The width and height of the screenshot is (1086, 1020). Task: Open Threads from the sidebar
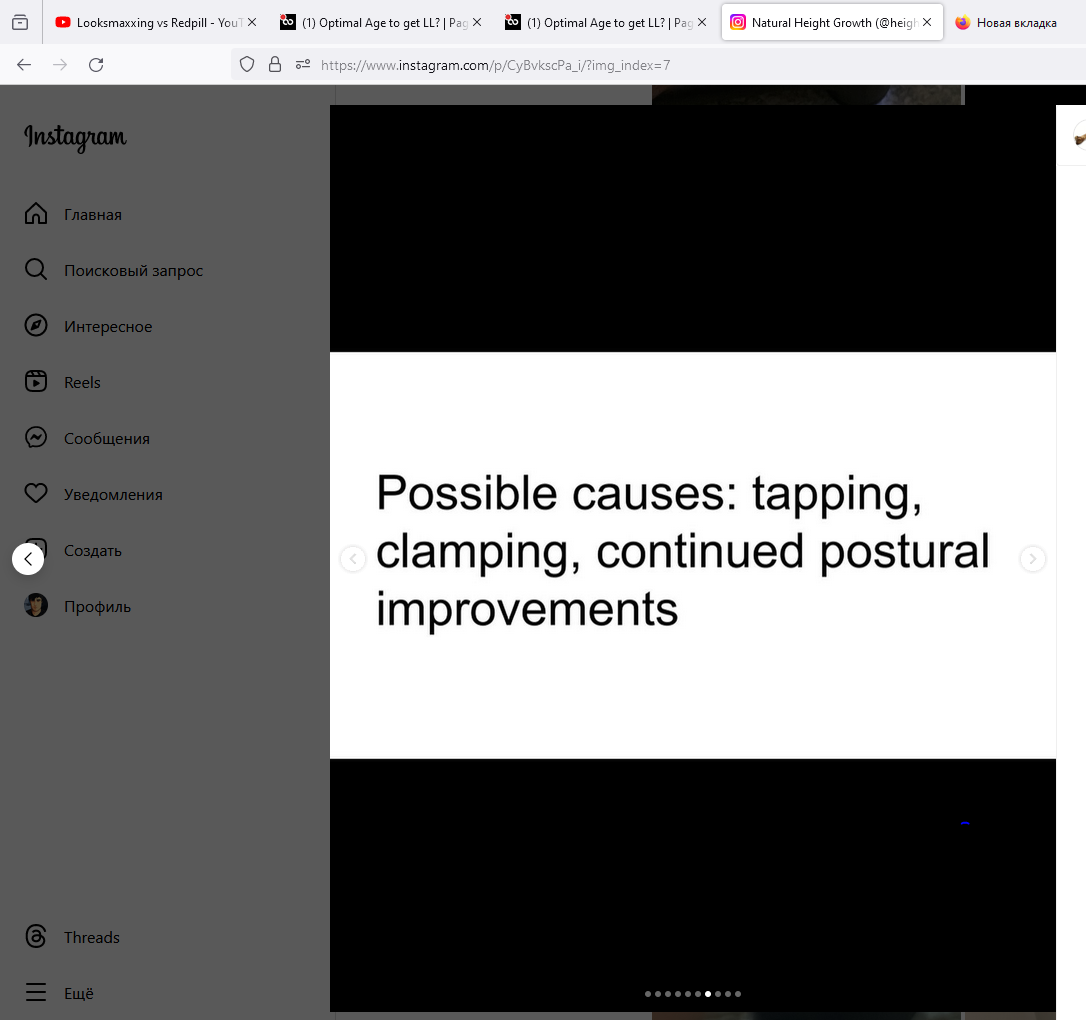click(x=91, y=938)
